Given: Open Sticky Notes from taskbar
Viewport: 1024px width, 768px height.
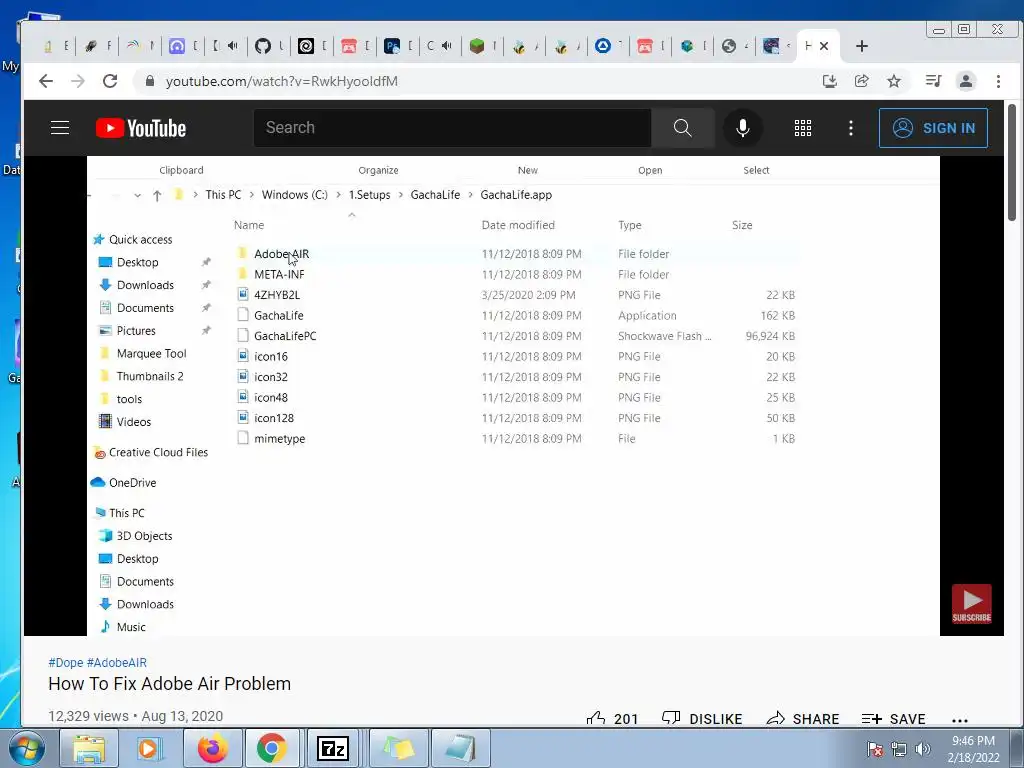Looking at the screenshot, I should pos(398,748).
